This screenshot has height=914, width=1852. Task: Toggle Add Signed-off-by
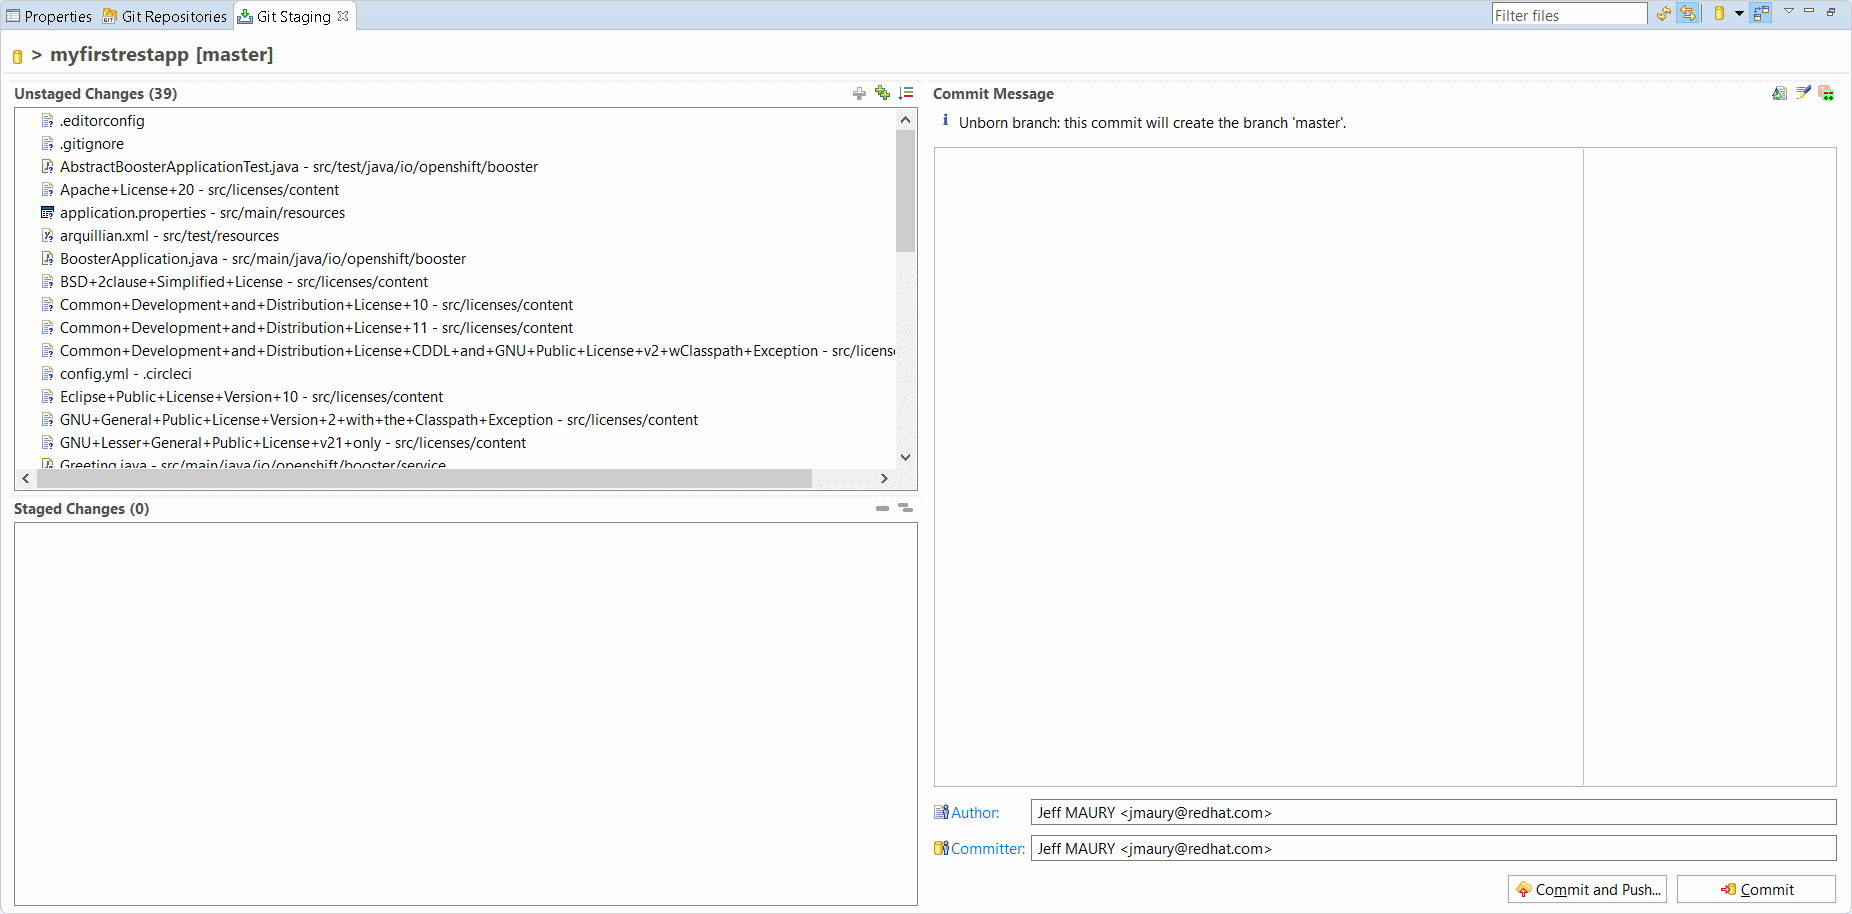click(1803, 93)
